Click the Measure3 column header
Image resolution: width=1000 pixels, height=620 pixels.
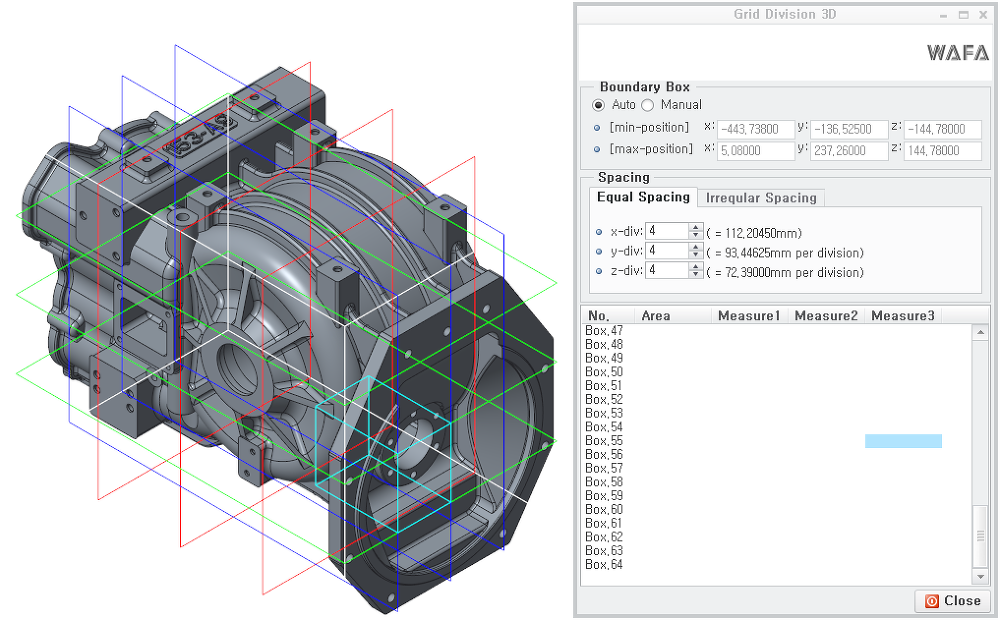pyautogui.click(x=903, y=316)
